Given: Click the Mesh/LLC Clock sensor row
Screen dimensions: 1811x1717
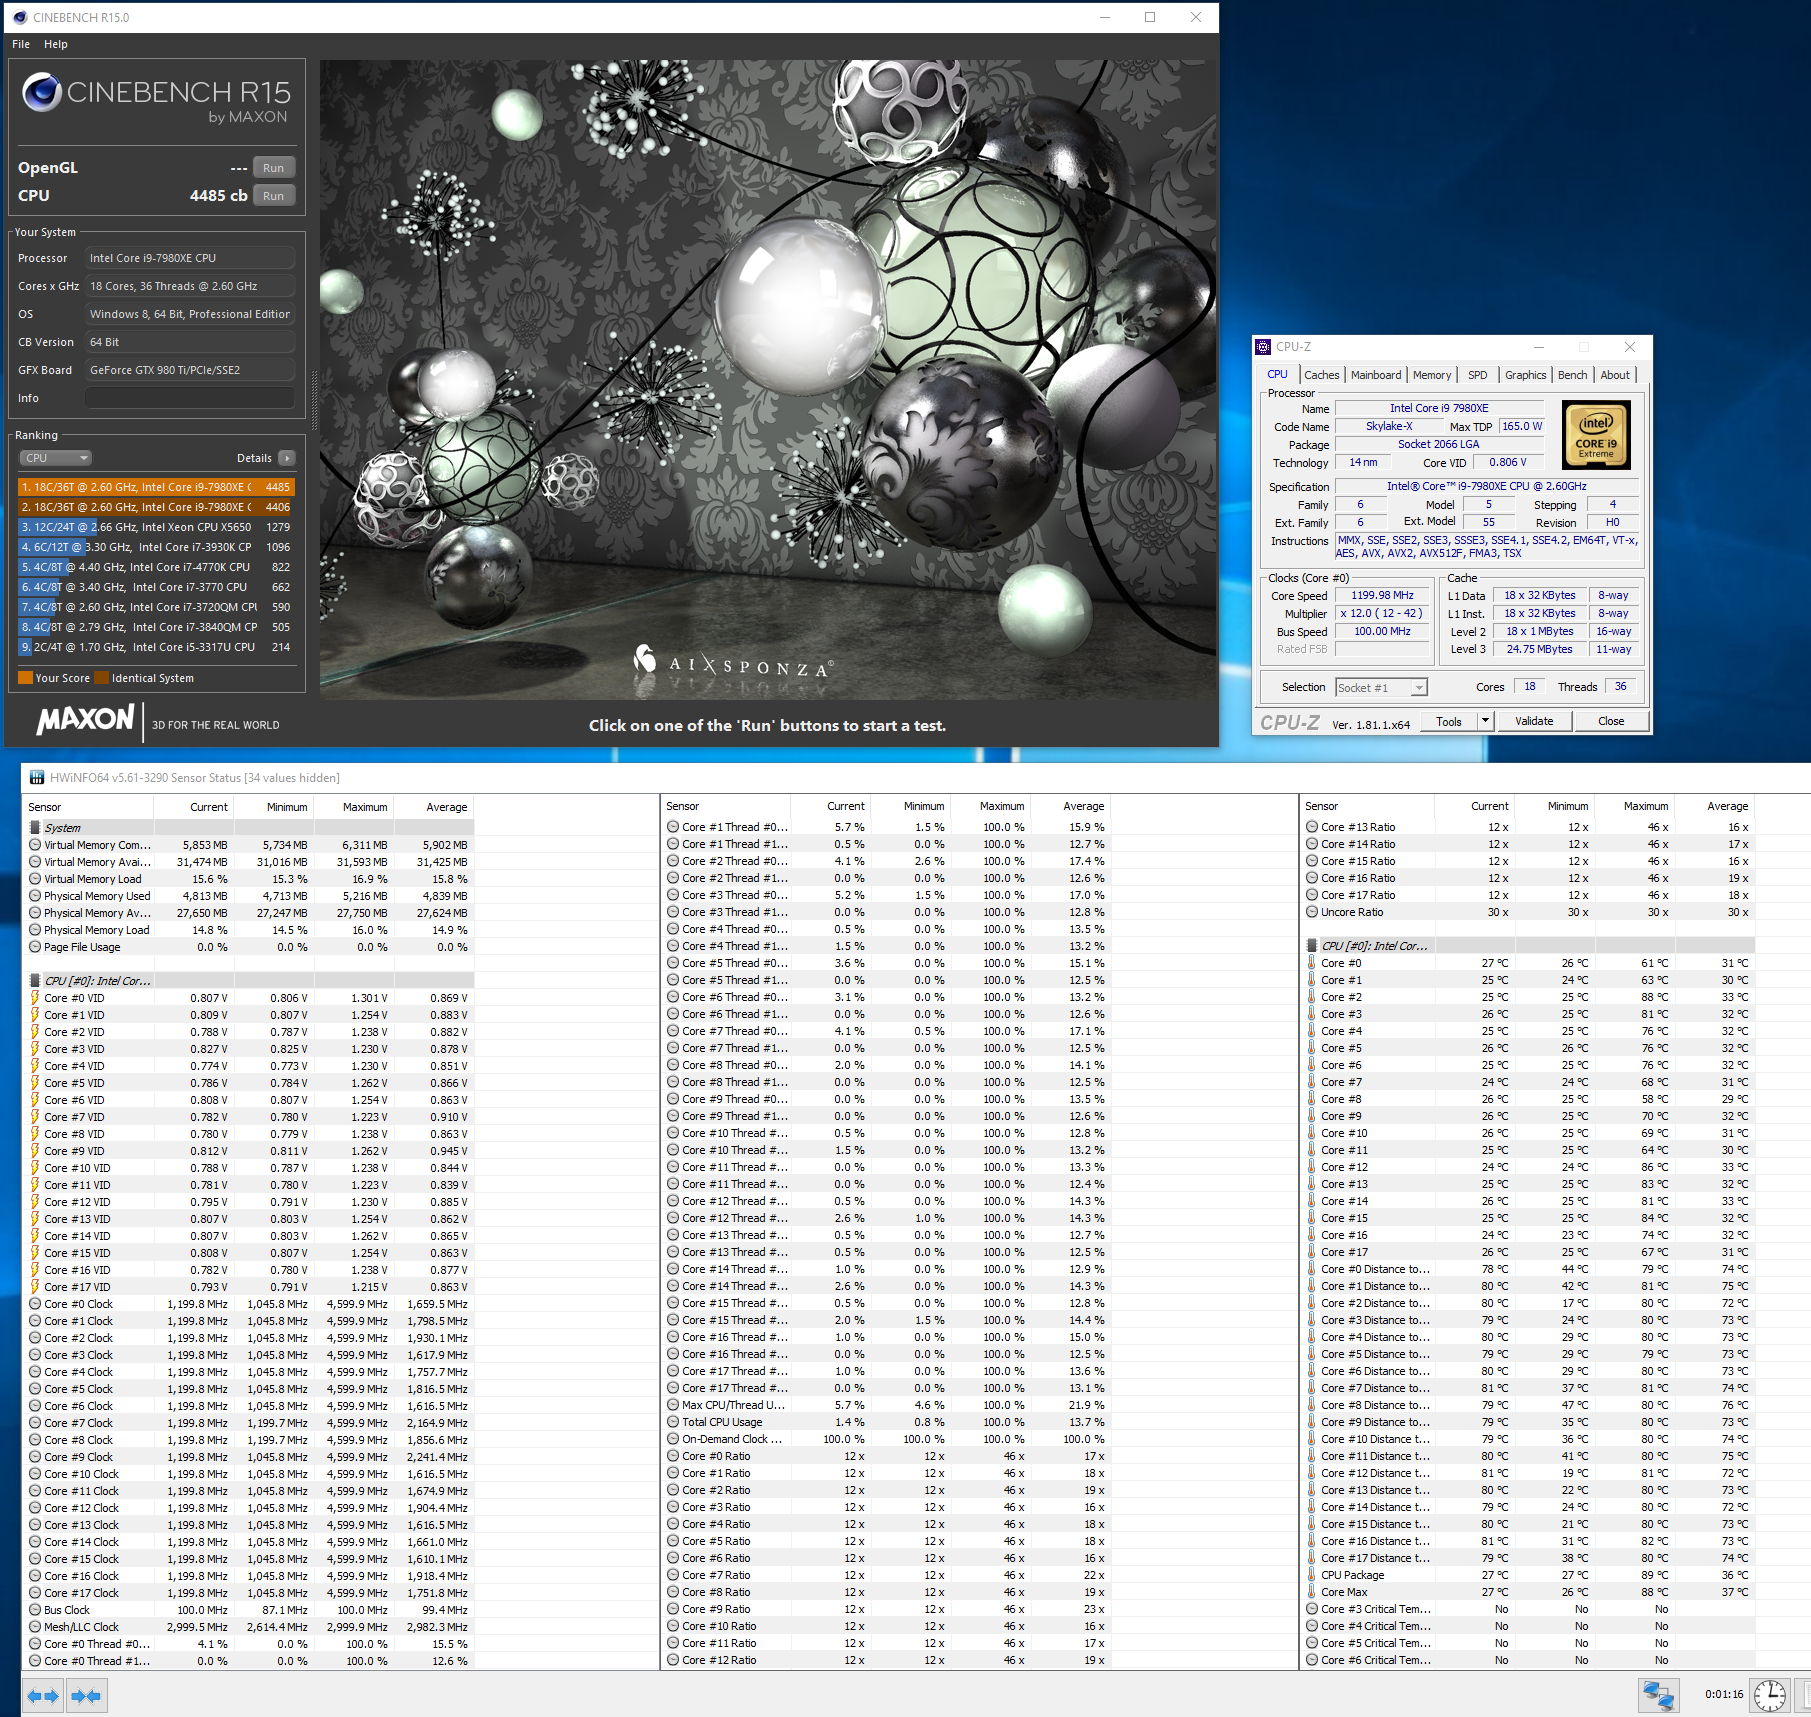Looking at the screenshot, I should point(248,1627).
